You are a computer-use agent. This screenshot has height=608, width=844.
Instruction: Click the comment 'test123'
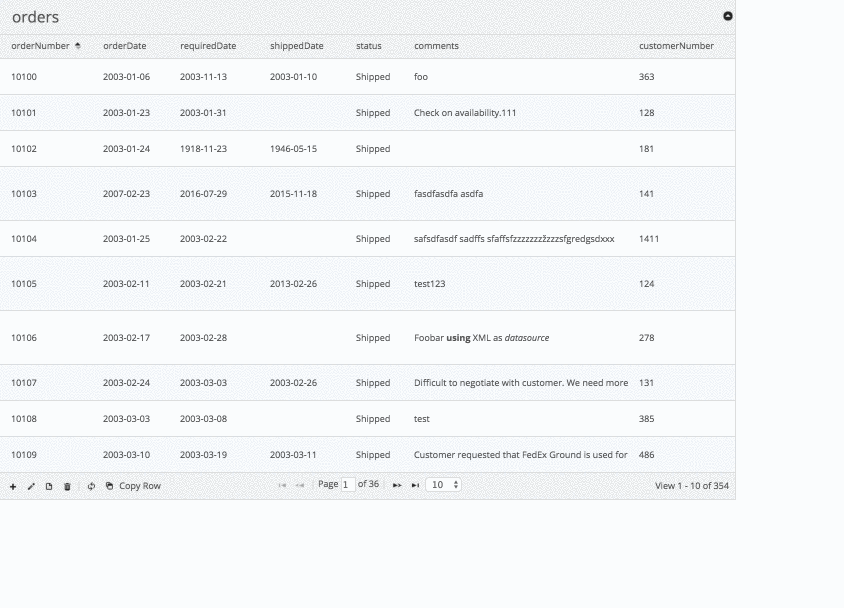coord(430,284)
